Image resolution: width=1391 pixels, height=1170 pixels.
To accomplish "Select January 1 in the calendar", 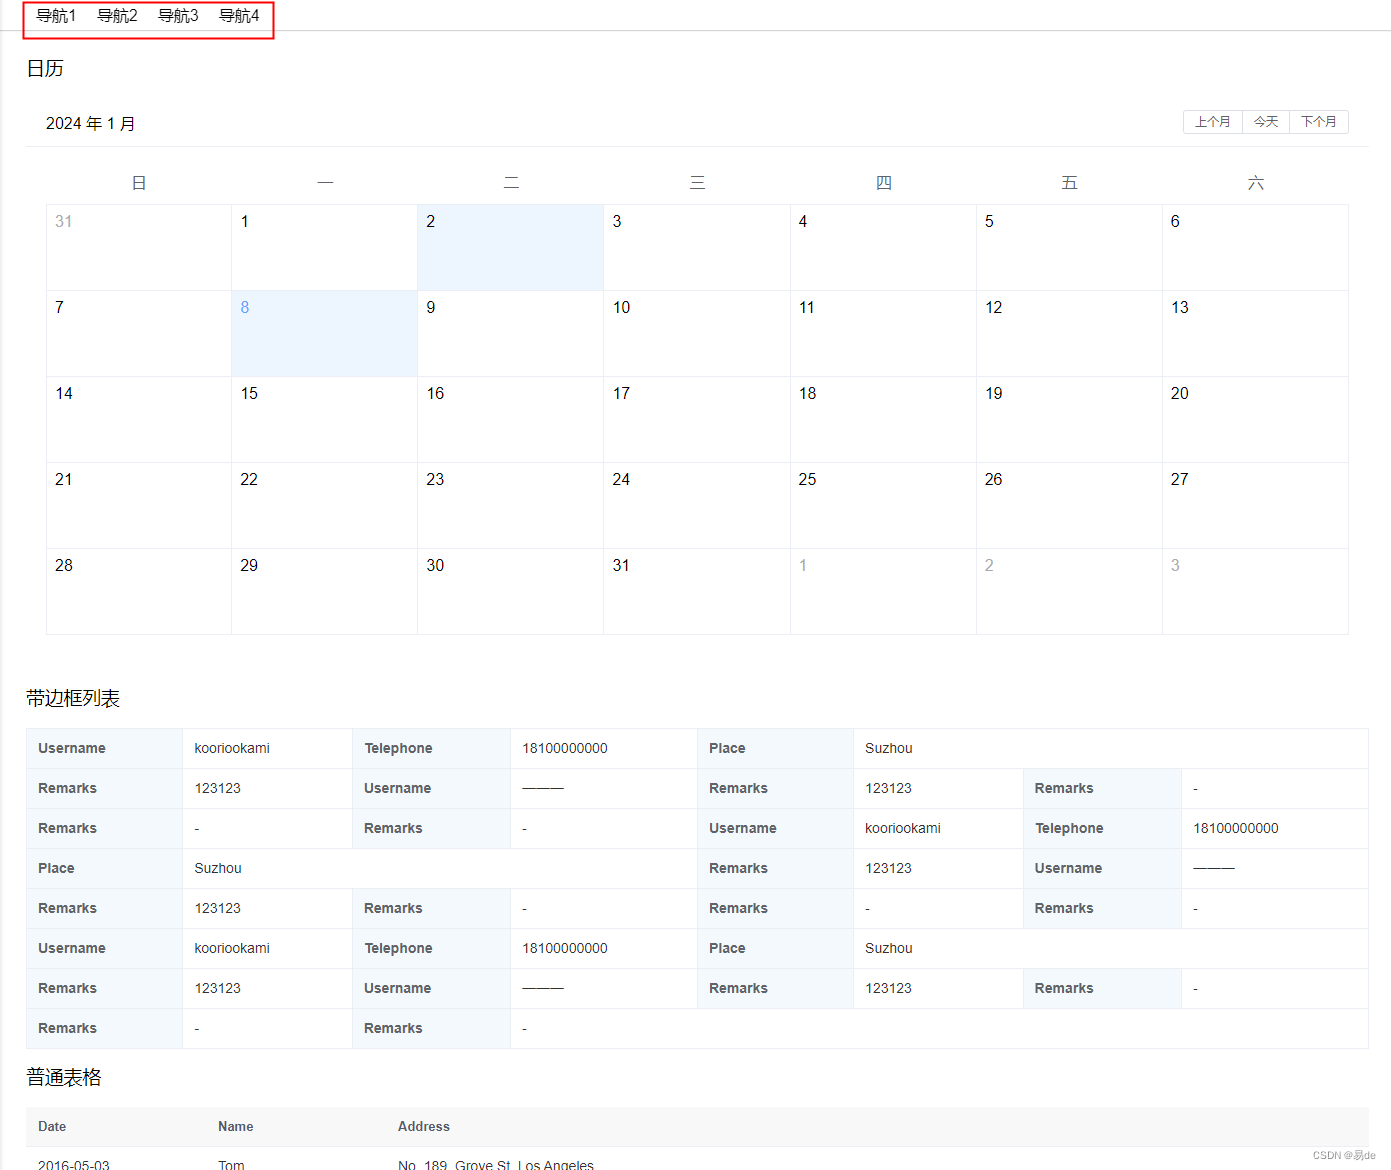I will click(x=324, y=248).
